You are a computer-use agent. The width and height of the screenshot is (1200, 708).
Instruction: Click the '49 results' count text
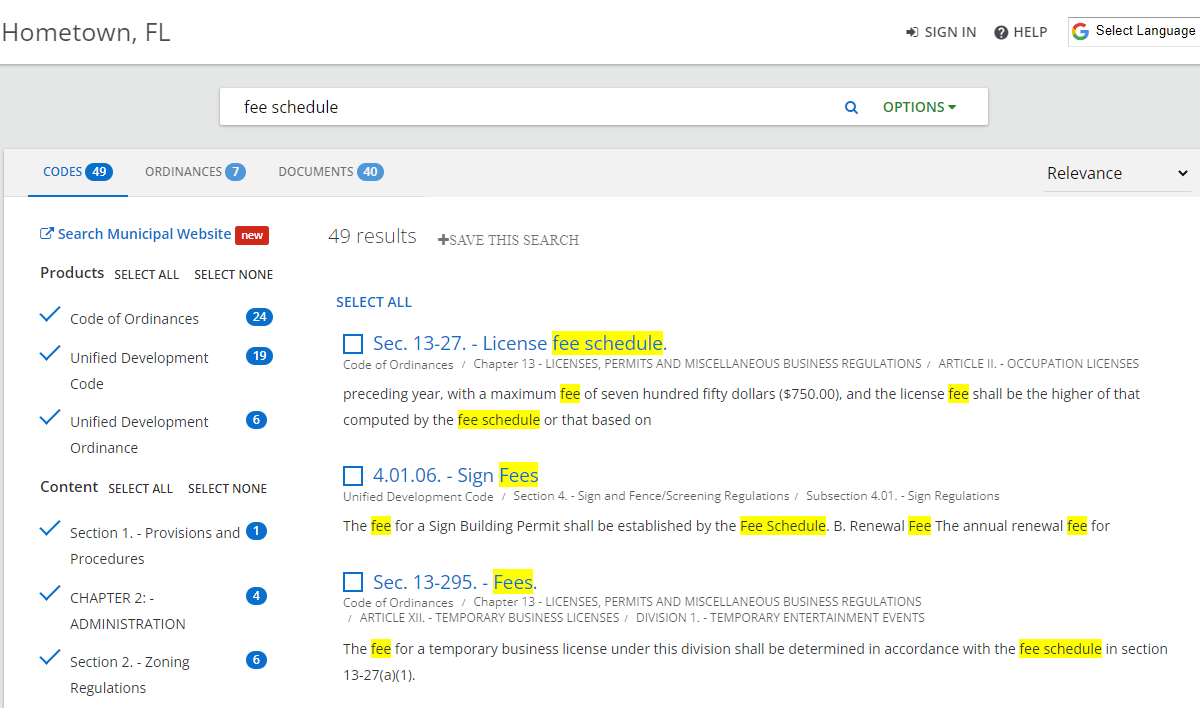pos(372,236)
